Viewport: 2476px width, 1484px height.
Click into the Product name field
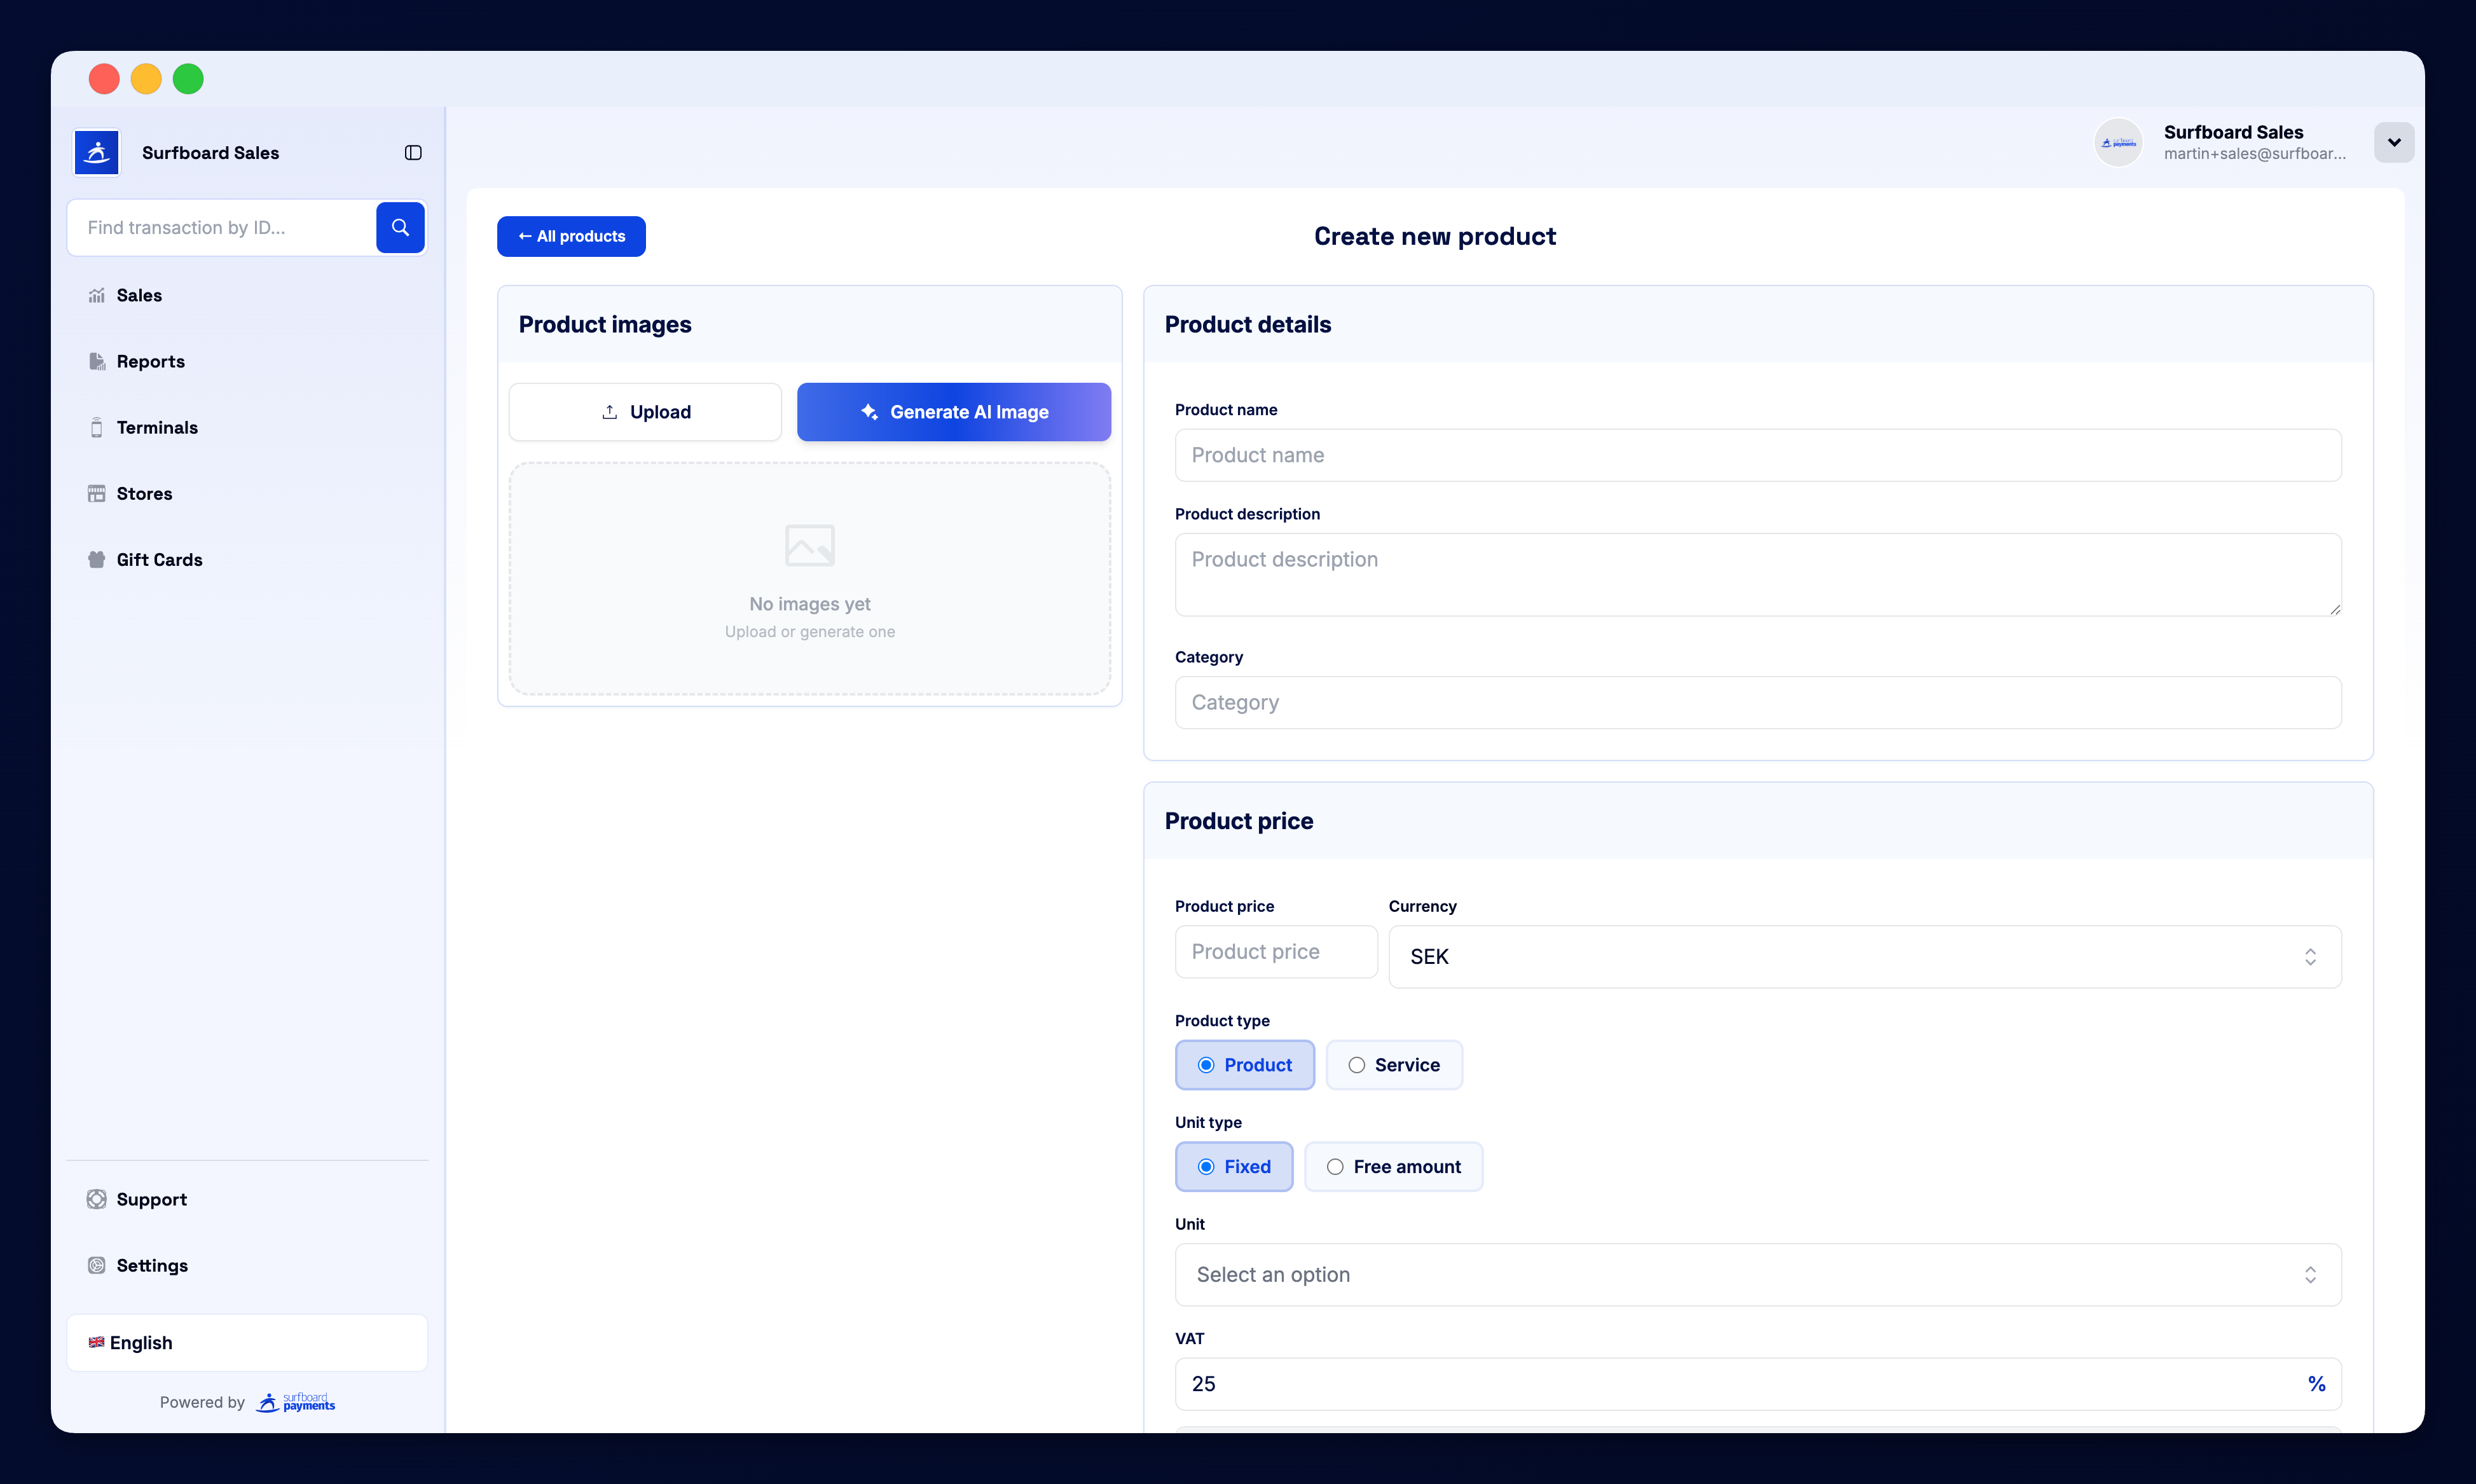click(1757, 455)
